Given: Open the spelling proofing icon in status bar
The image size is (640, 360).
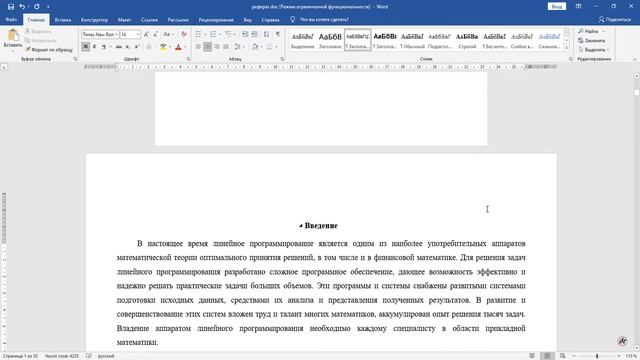Looking at the screenshot, I should pos(89,356).
